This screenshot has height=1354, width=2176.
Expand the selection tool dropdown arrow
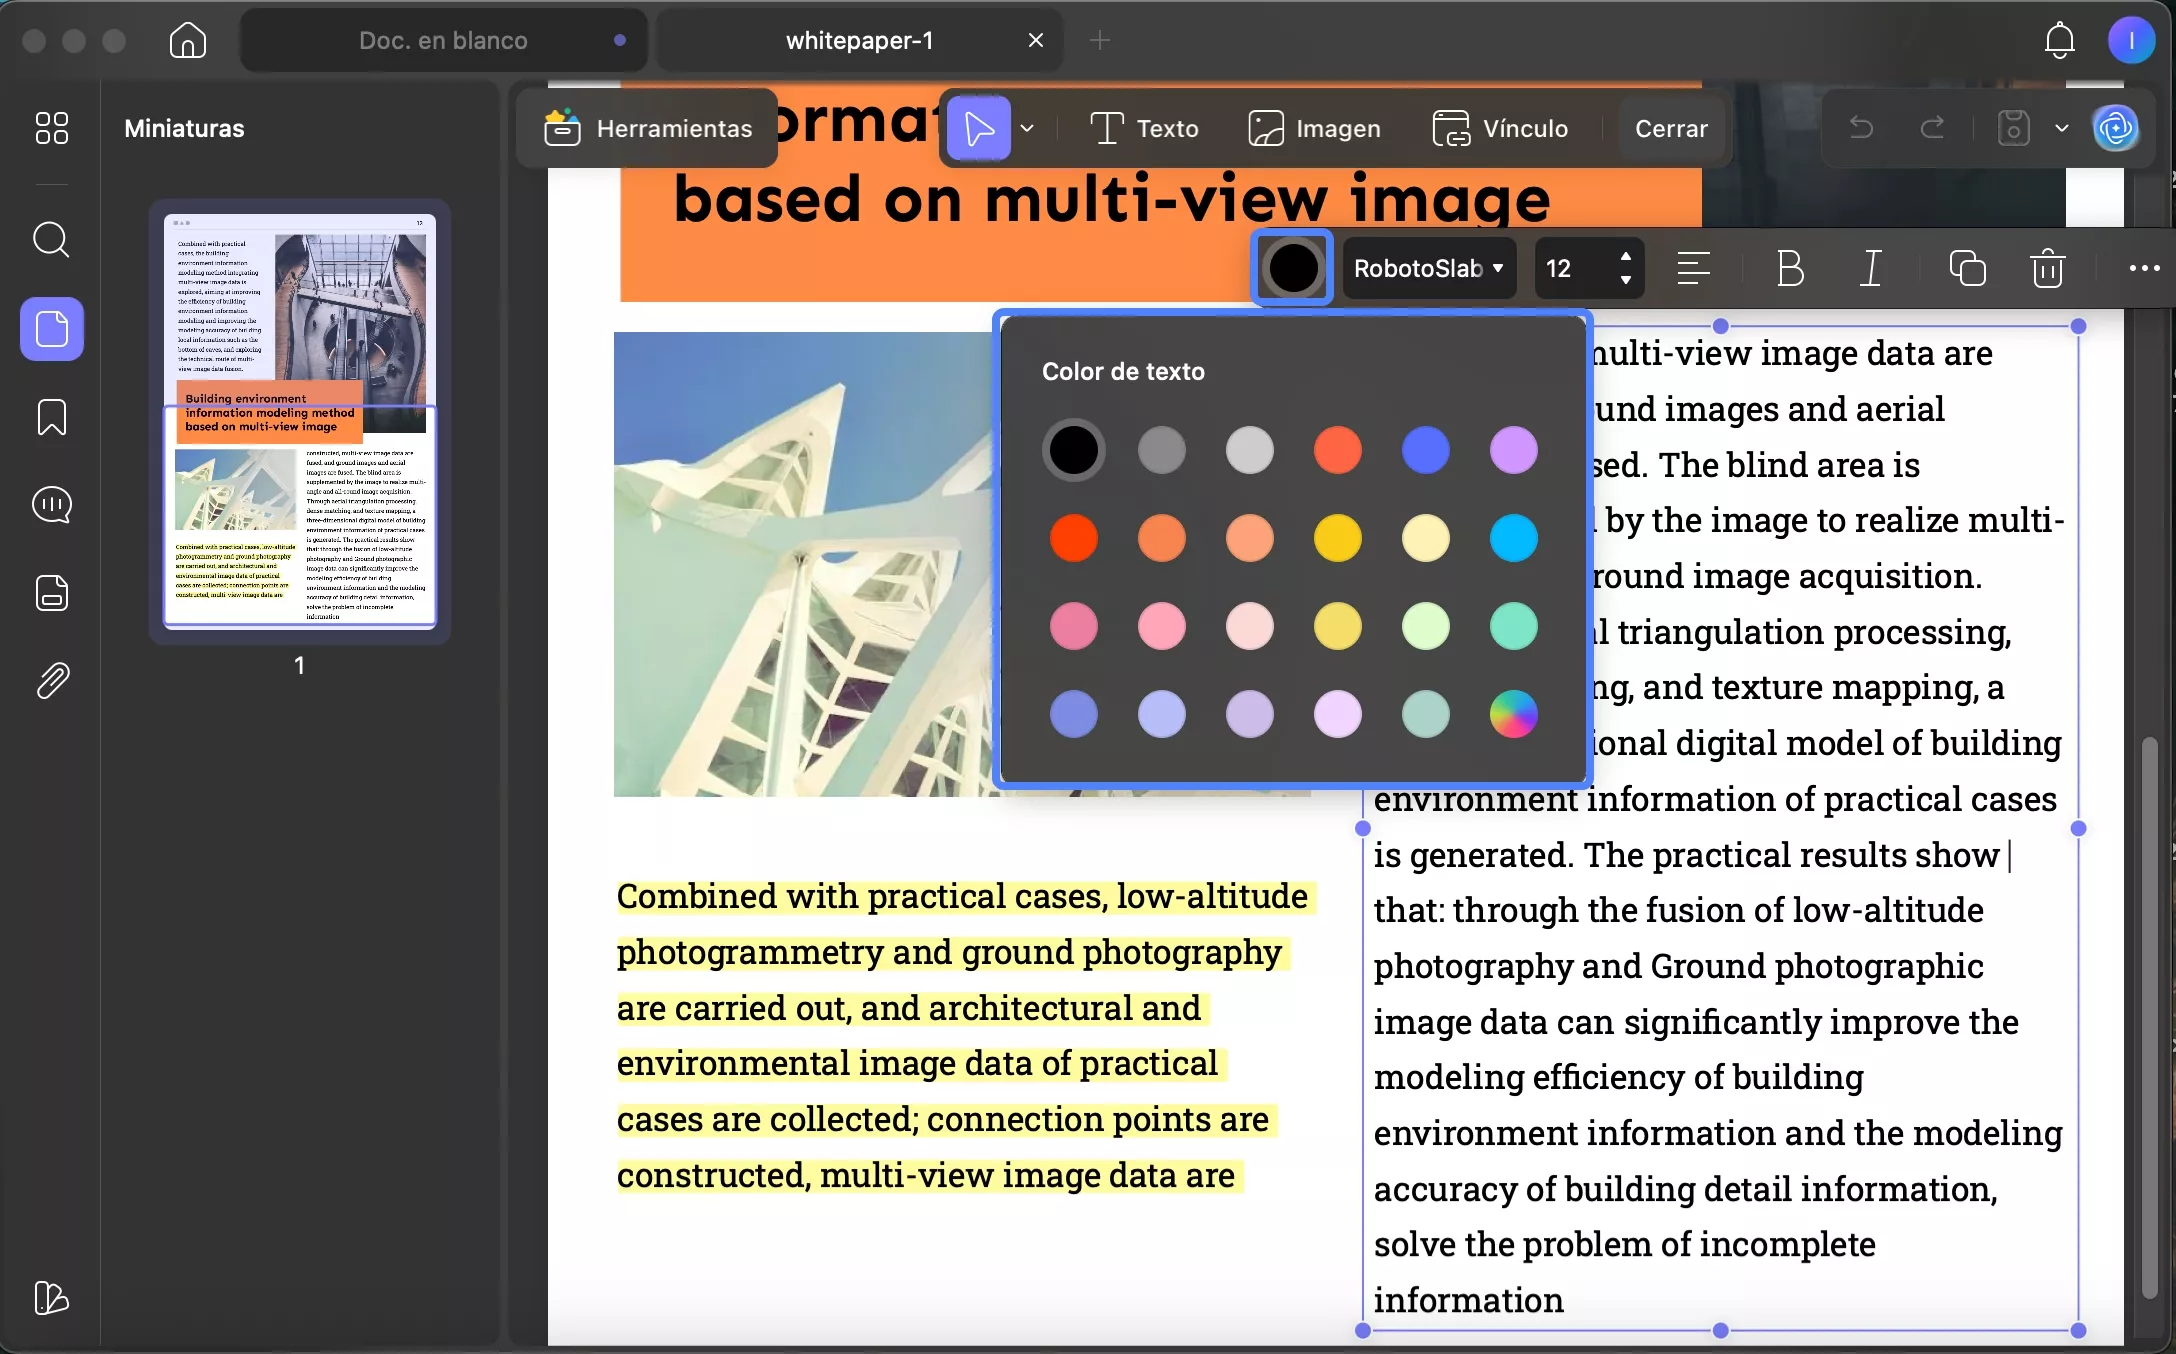point(1027,128)
